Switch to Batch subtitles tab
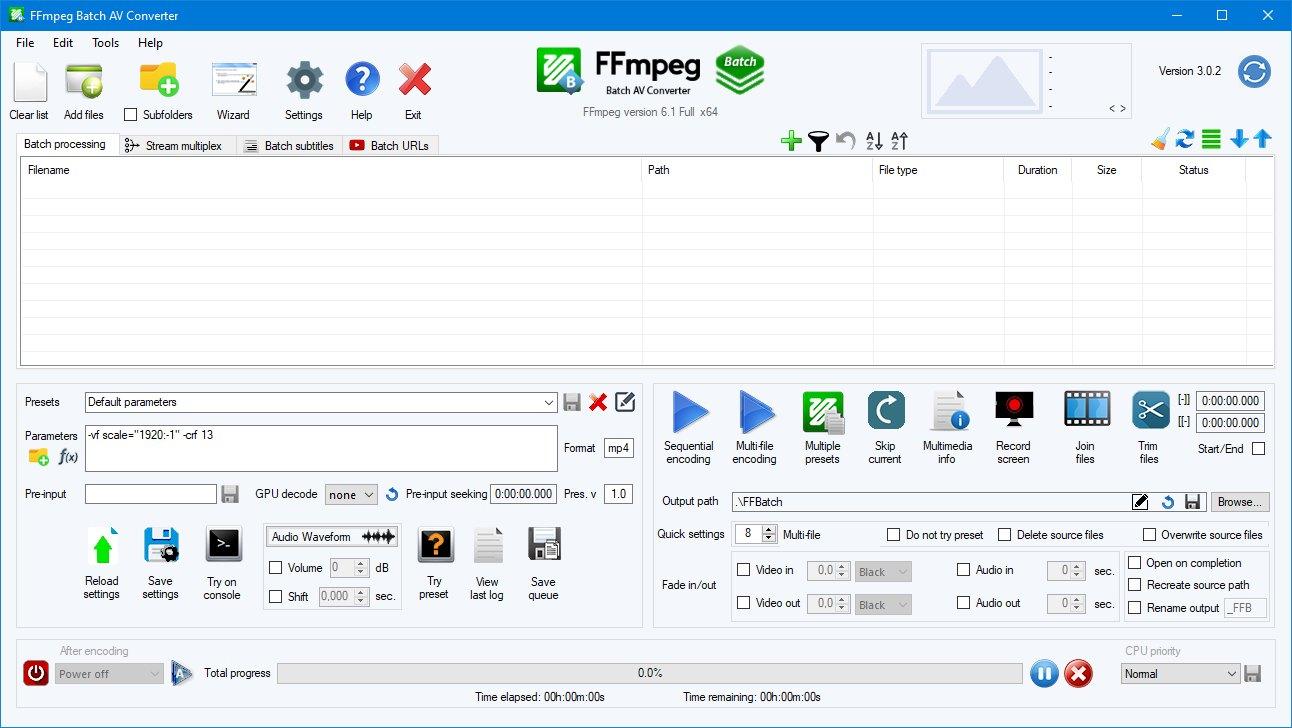Screen dimensions: 1292x728 (x=290, y=146)
